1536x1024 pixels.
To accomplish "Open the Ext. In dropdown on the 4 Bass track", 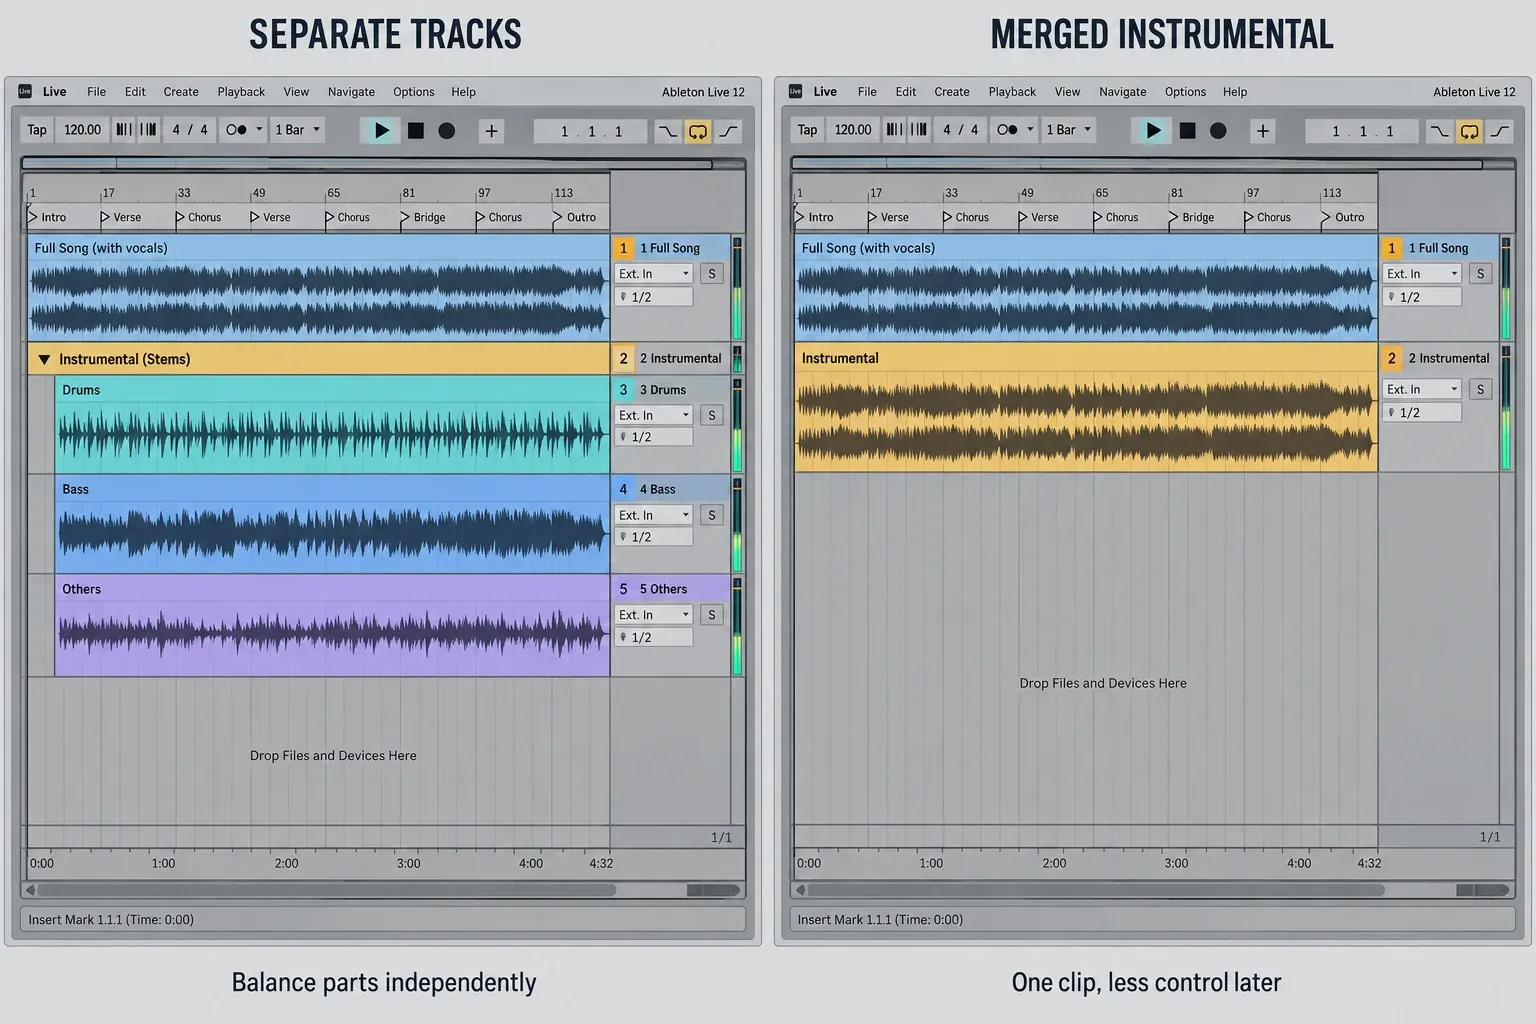I will coord(654,515).
